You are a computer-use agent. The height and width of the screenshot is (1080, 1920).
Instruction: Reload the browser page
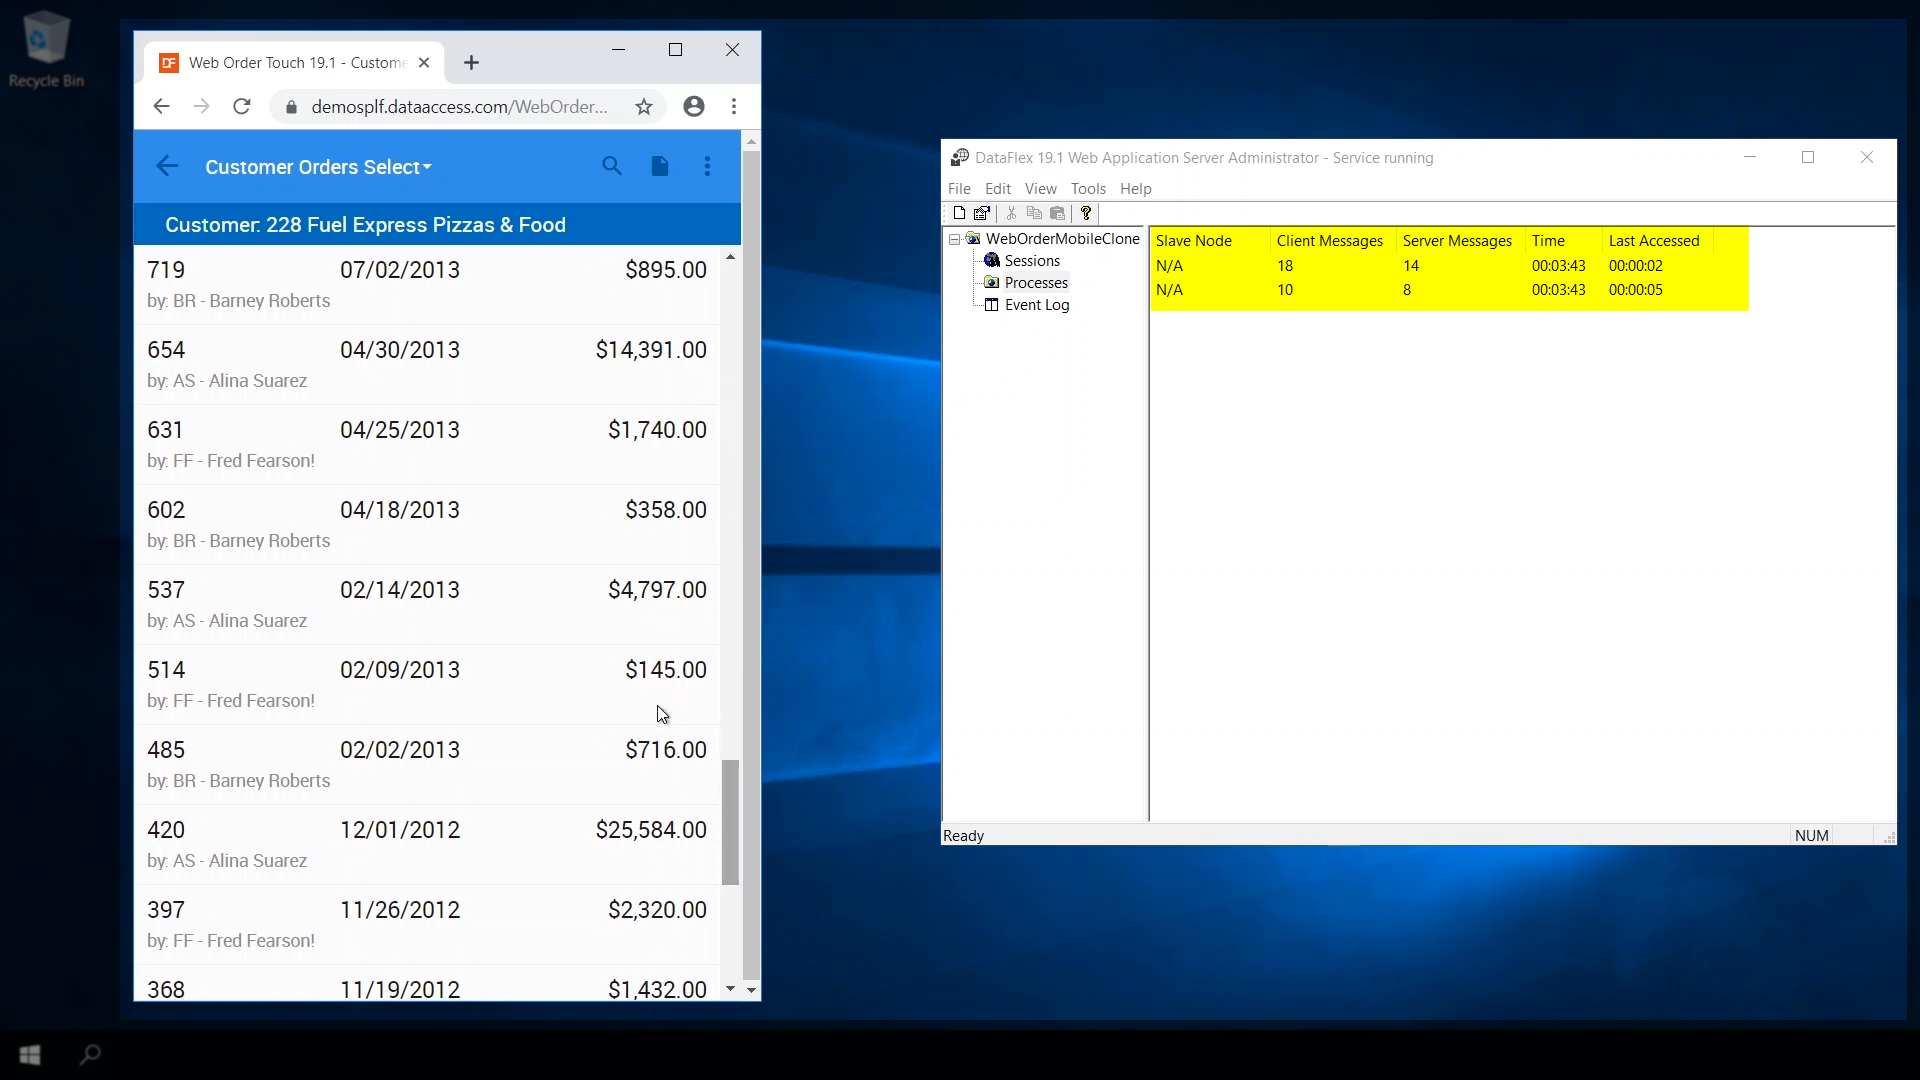point(242,107)
